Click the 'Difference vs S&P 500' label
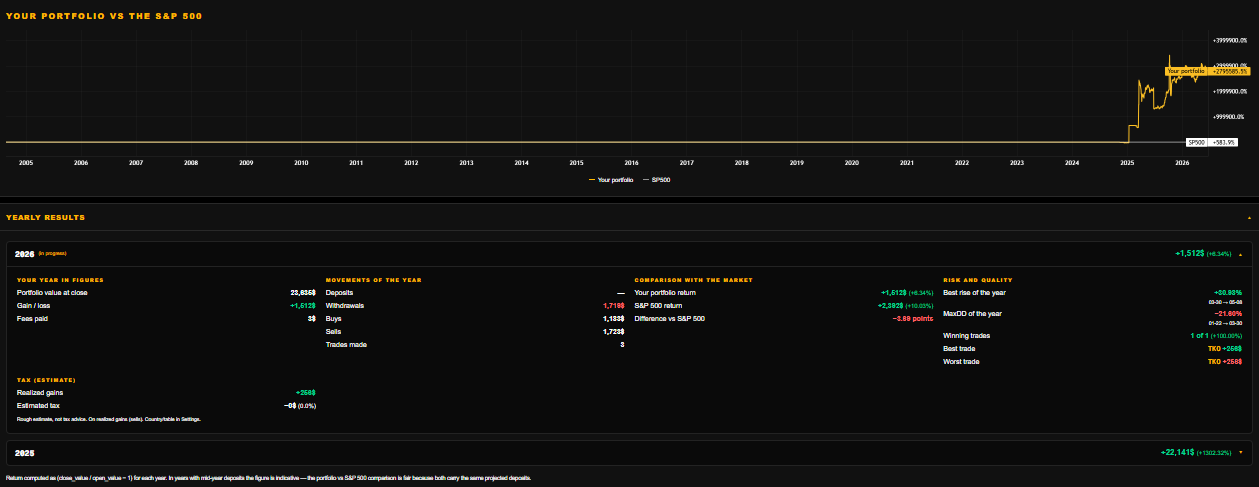1259x487 pixels. pos(670,318)
